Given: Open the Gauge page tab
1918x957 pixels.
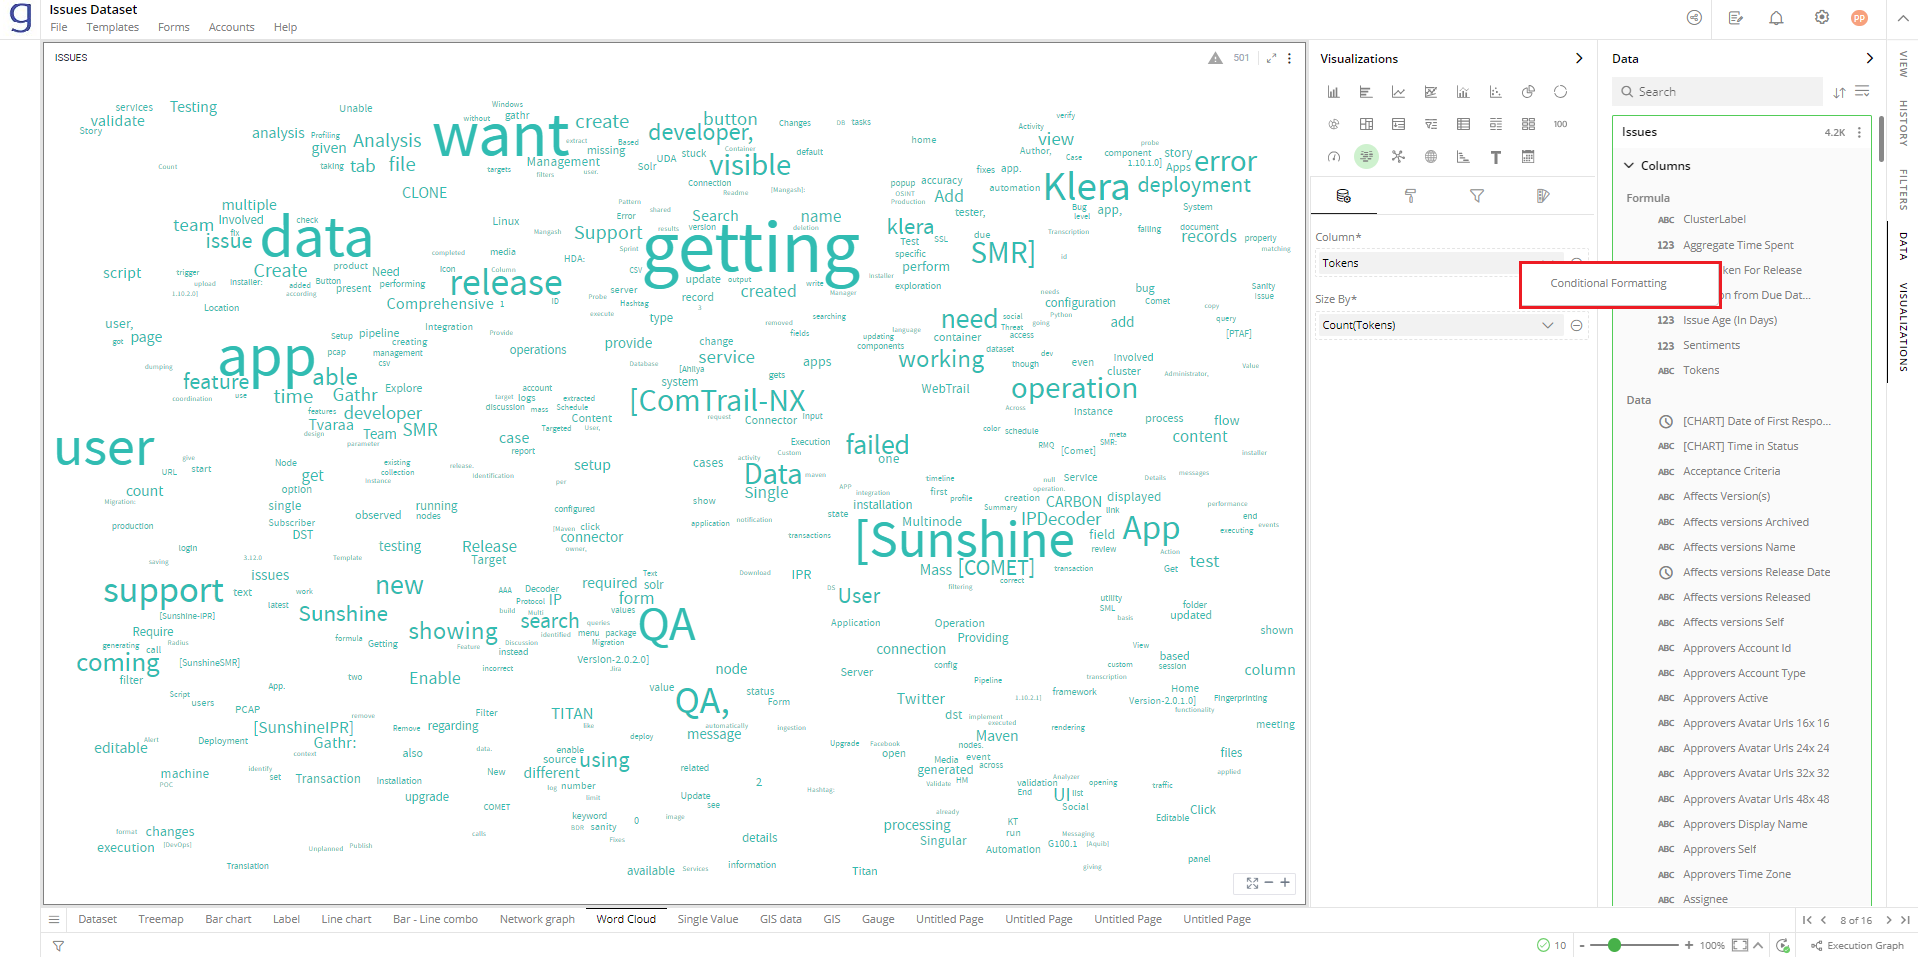Looking at the screenshot, I should pos(878,919).
